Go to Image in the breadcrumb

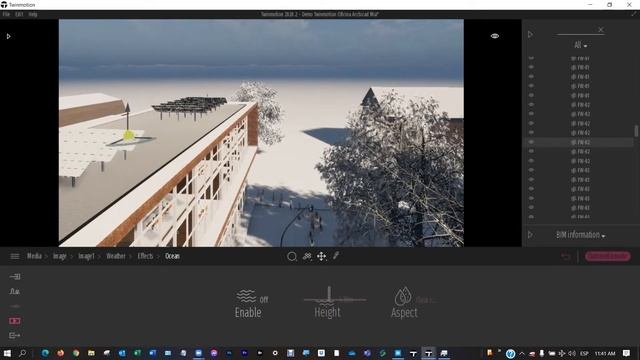point(60,256)
